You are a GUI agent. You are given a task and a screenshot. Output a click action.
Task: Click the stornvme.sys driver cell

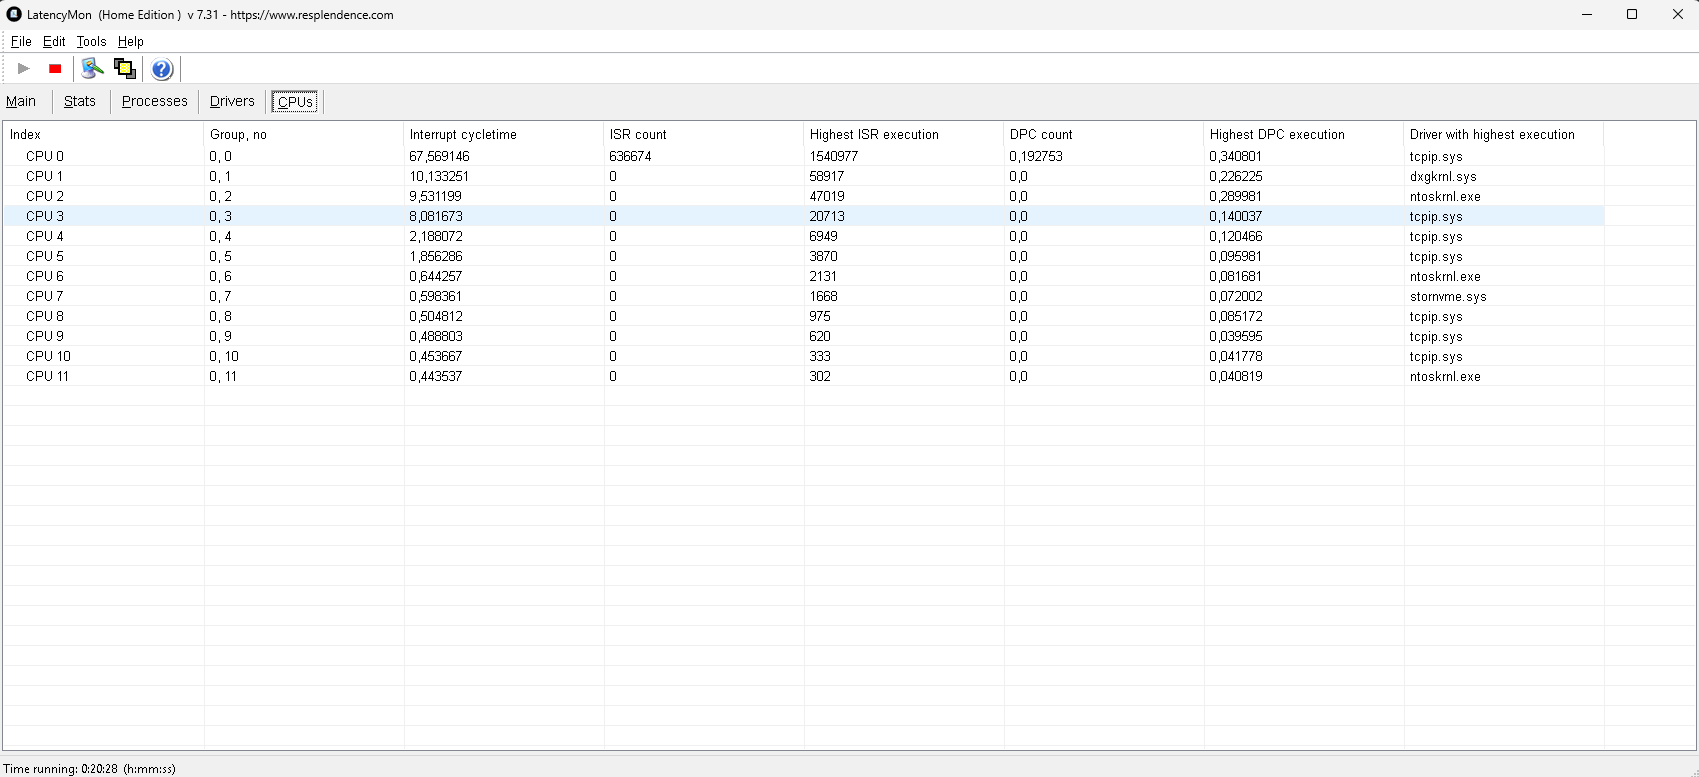pos(1448,296)
